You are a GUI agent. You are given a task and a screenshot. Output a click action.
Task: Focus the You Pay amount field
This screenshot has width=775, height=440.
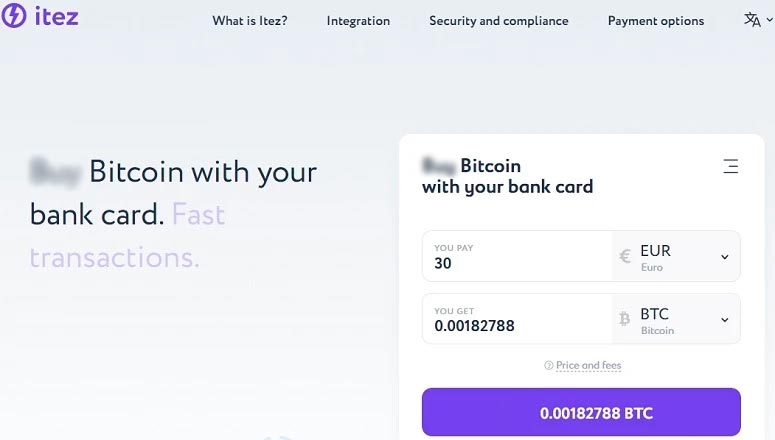click(515, 264)
